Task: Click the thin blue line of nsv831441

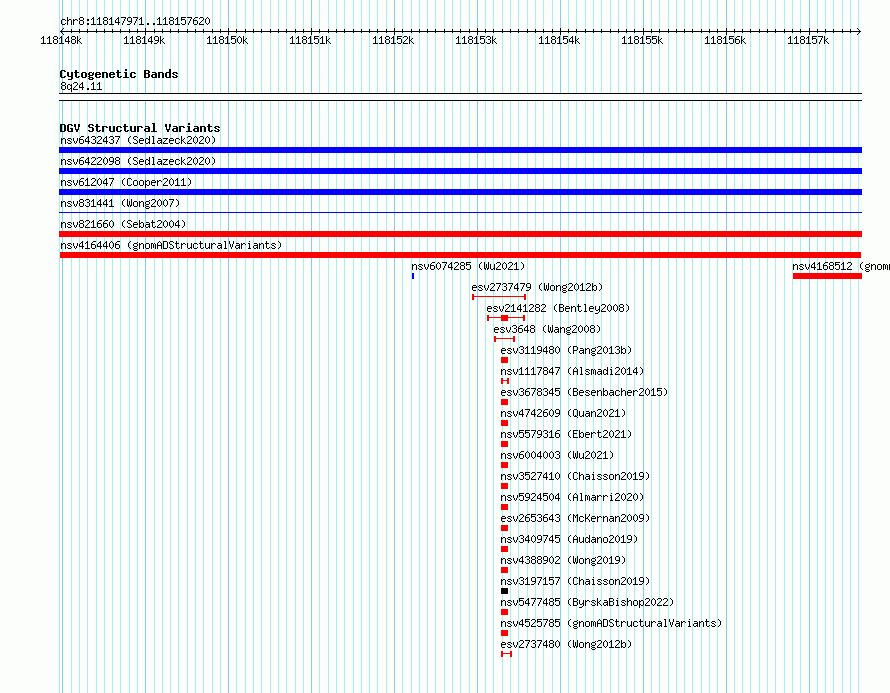Action: [460, 213]
